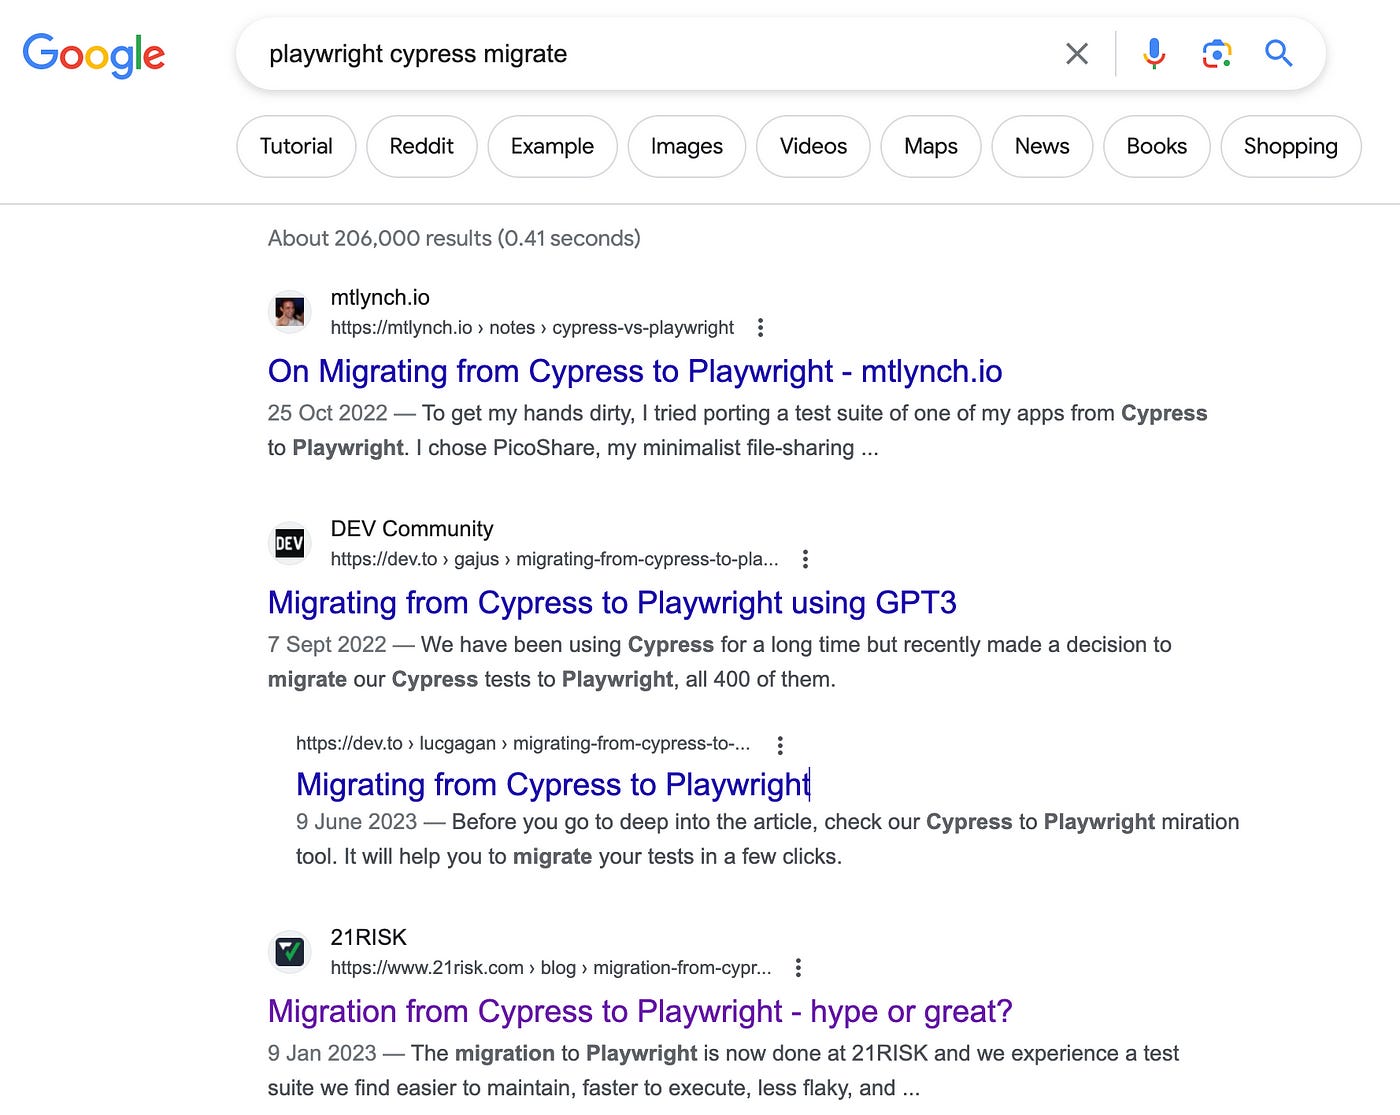Open the 21RISK site favicon
The height and width of the screenshot is (1115, 1400).
click(290, 951)
